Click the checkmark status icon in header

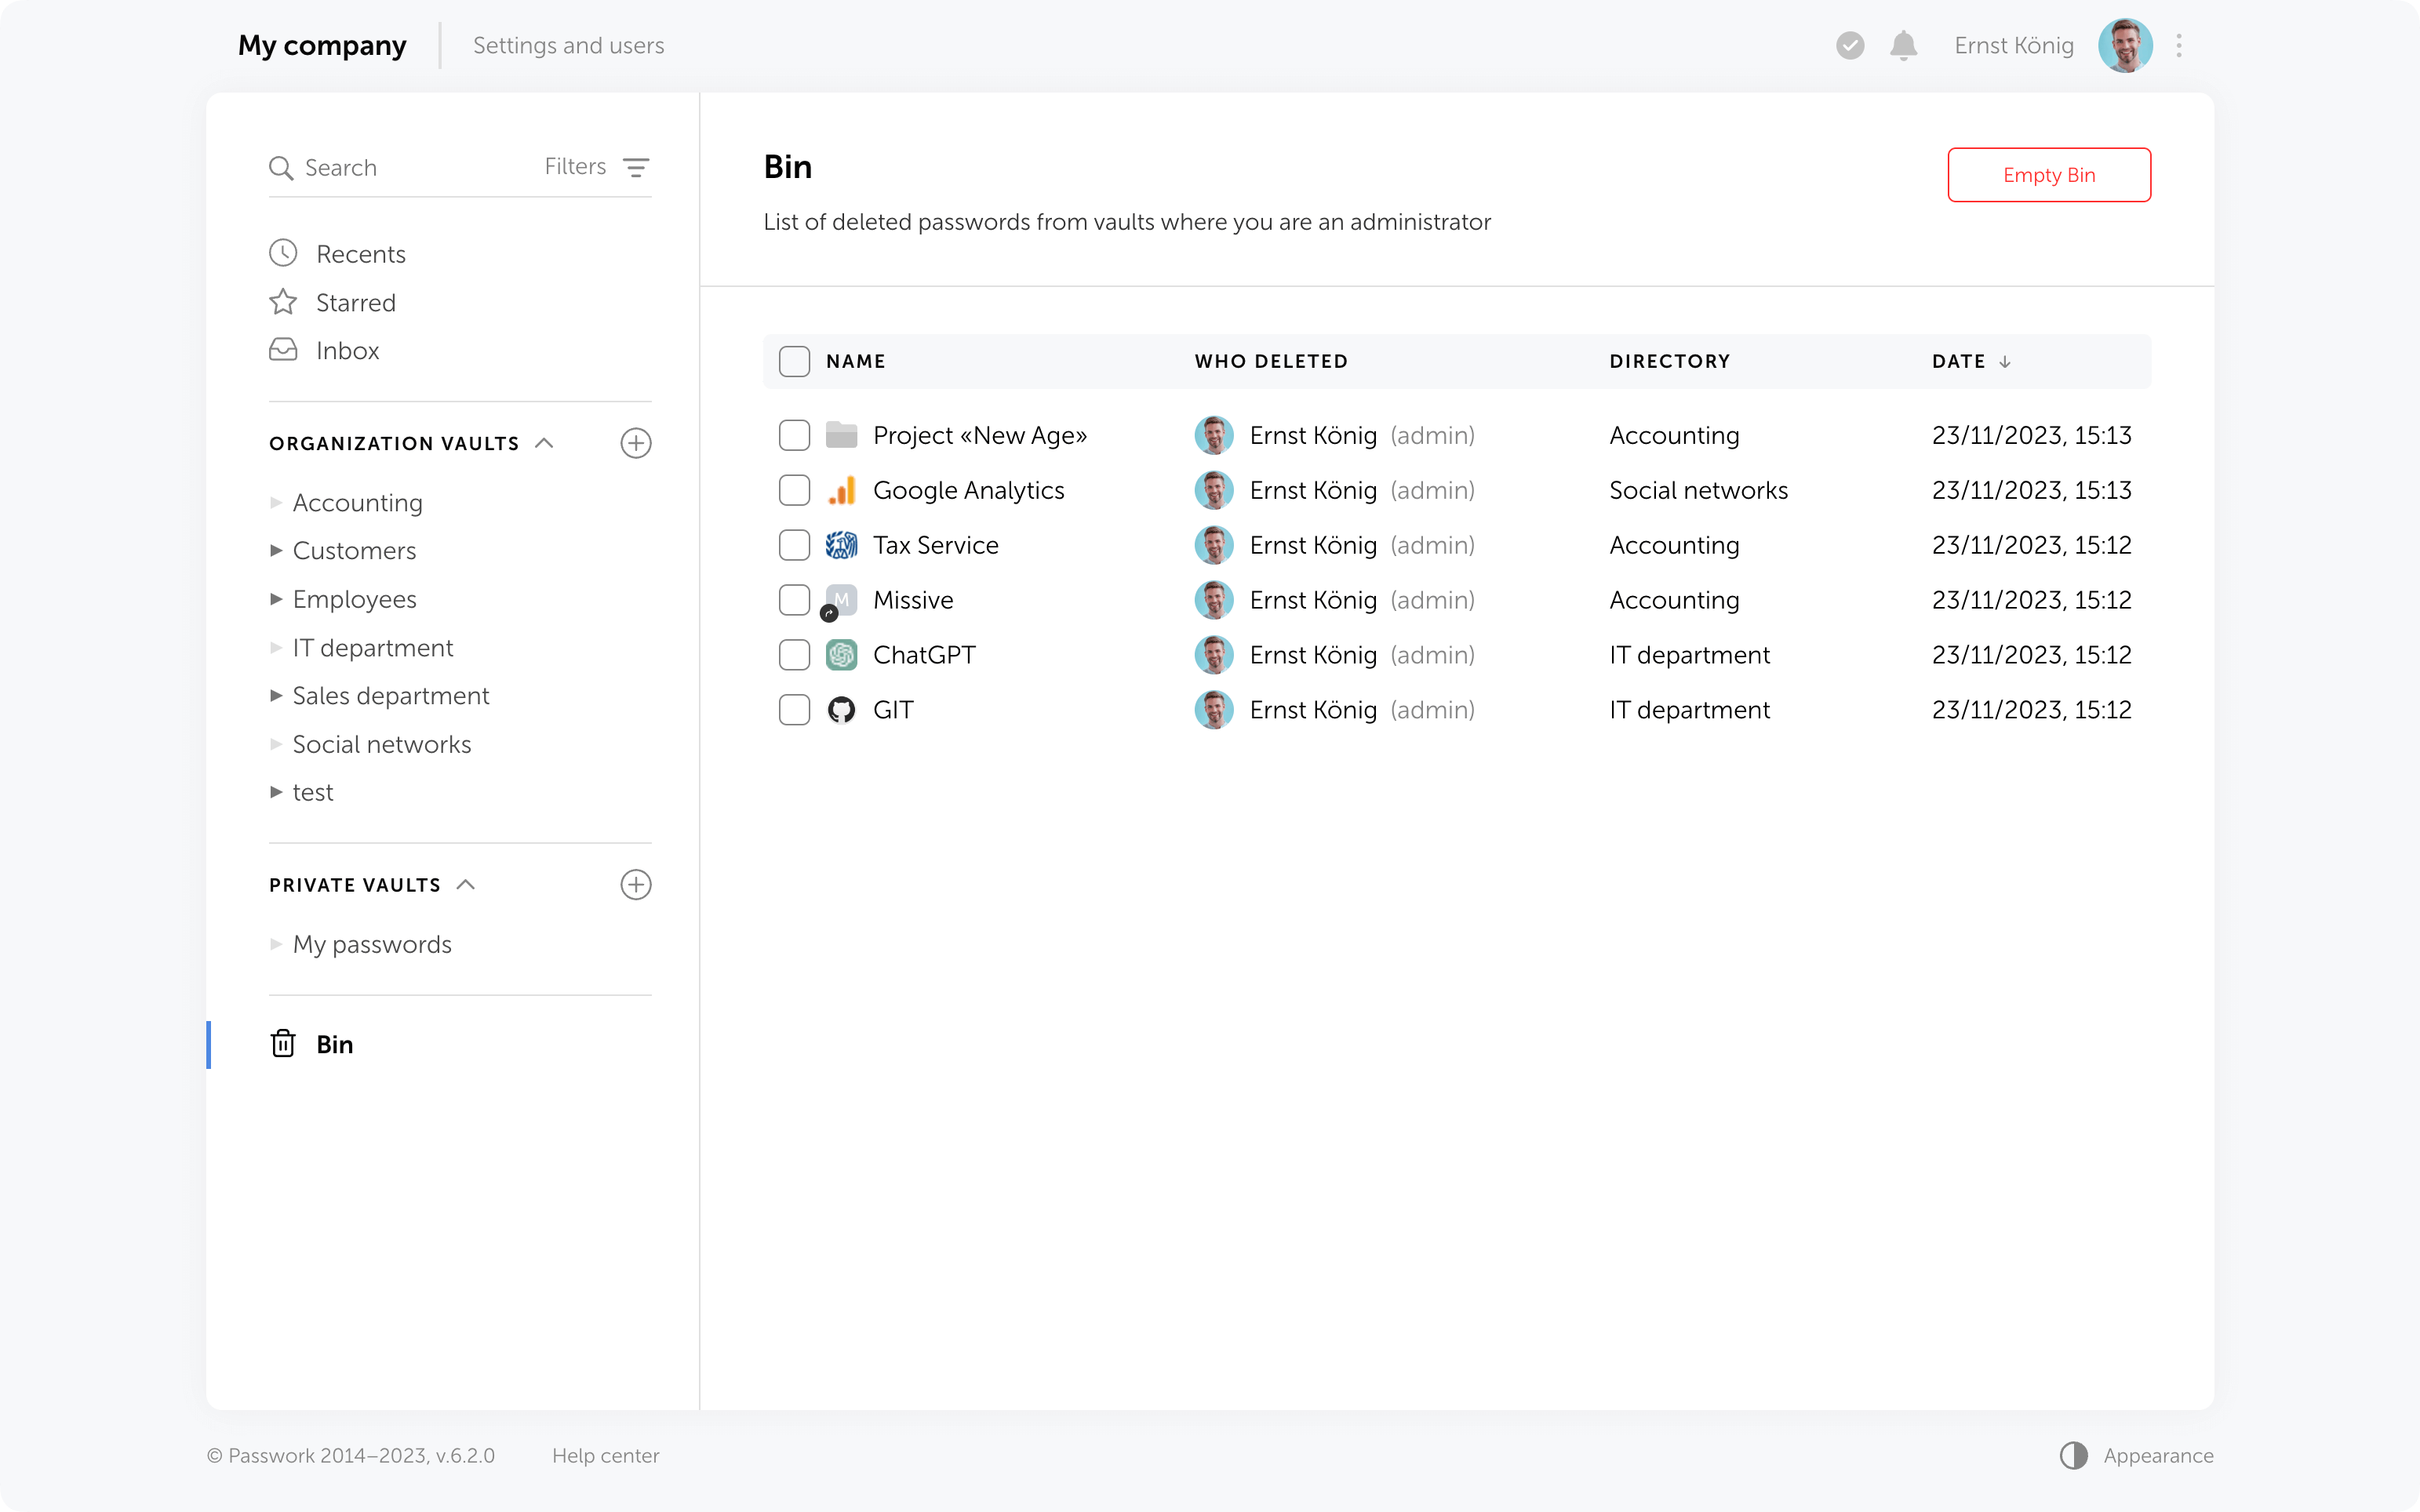click(1850, 46)
